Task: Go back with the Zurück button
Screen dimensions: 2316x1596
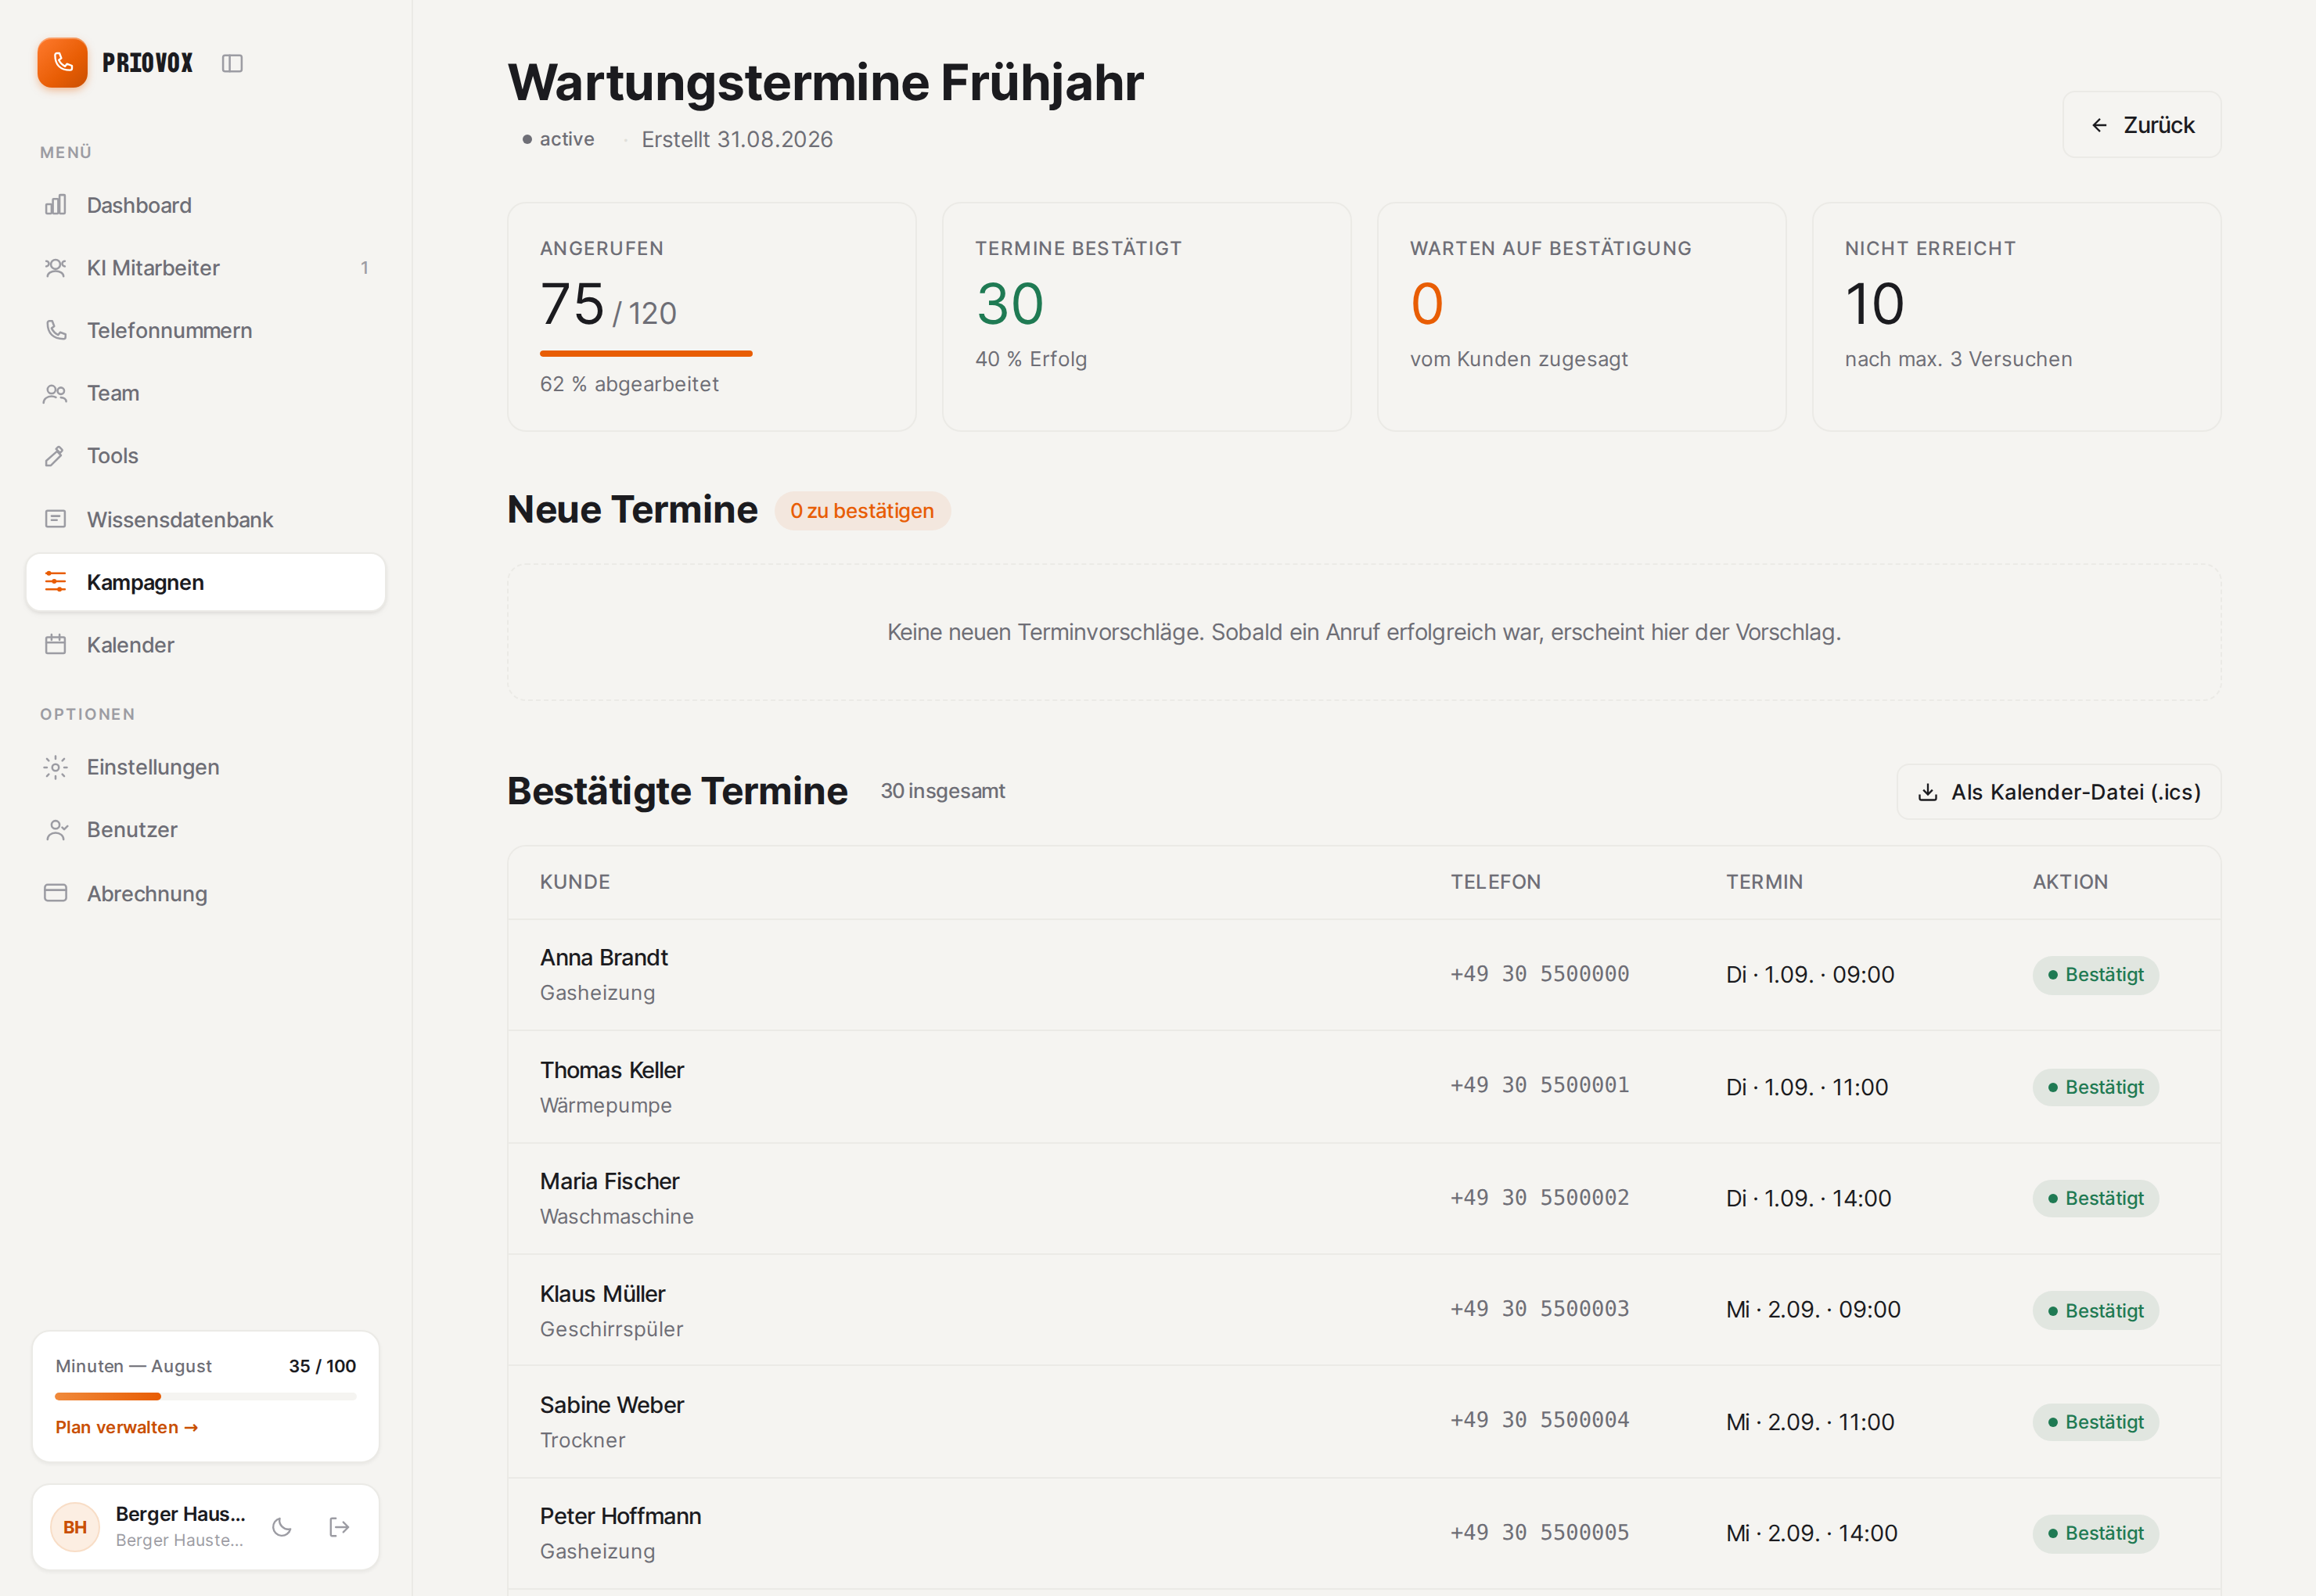Action: pos(2142,125)
